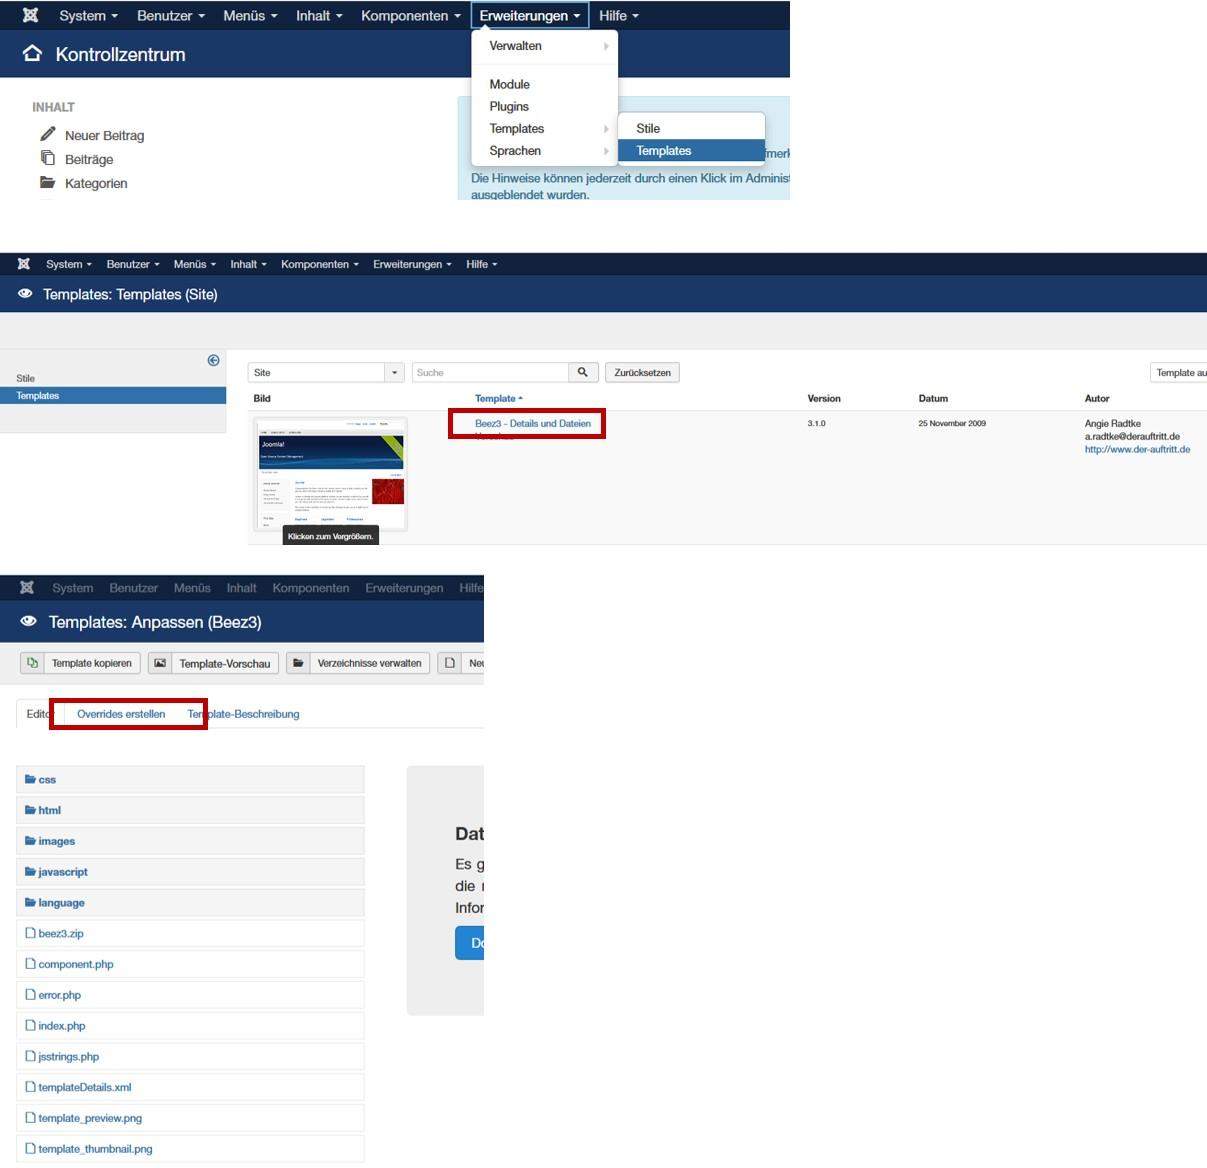The width and height of the screenshot is (1207, 1168).
Task: Open Beez3 - Details und Dateien link
Action: pos(532,423)
